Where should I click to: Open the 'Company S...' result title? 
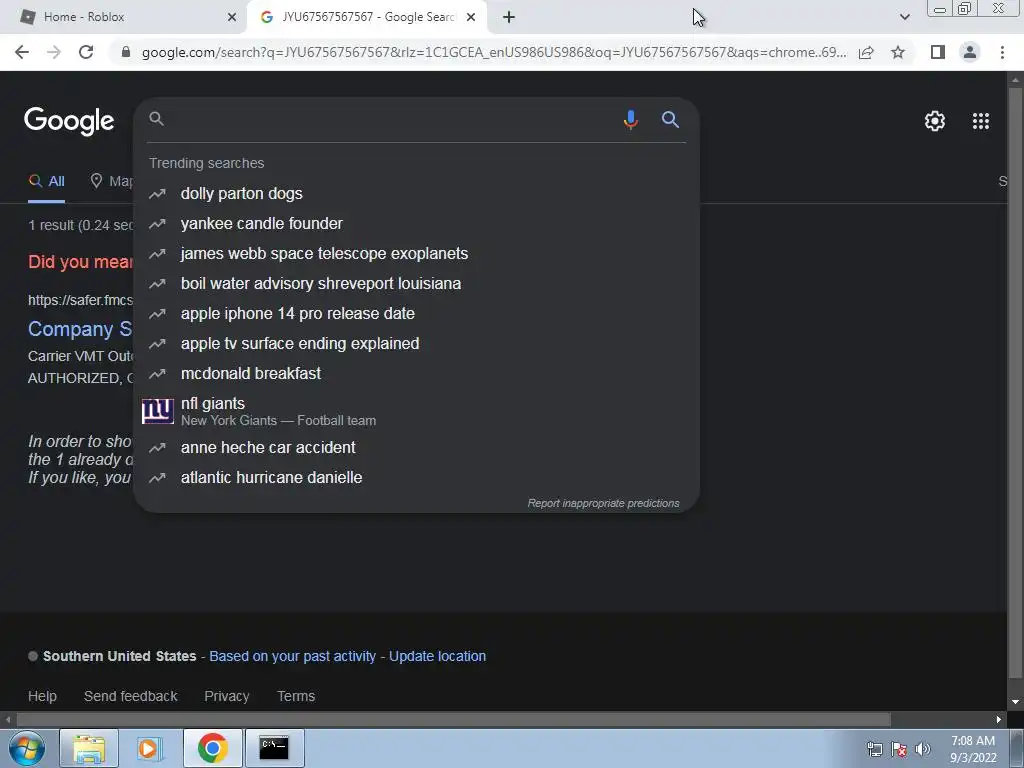[80, 328]
